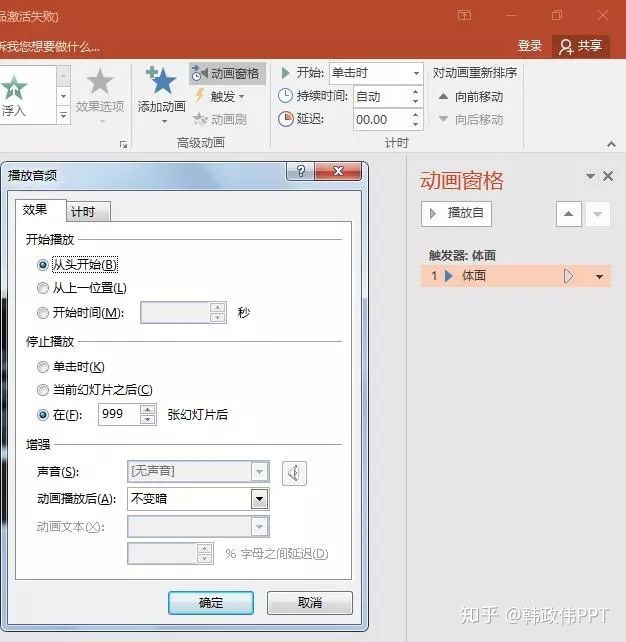The height and width of the screenshot is (642, 626).
Task: Open the animation group dialog launcher
Action: [x=123, y=145]
